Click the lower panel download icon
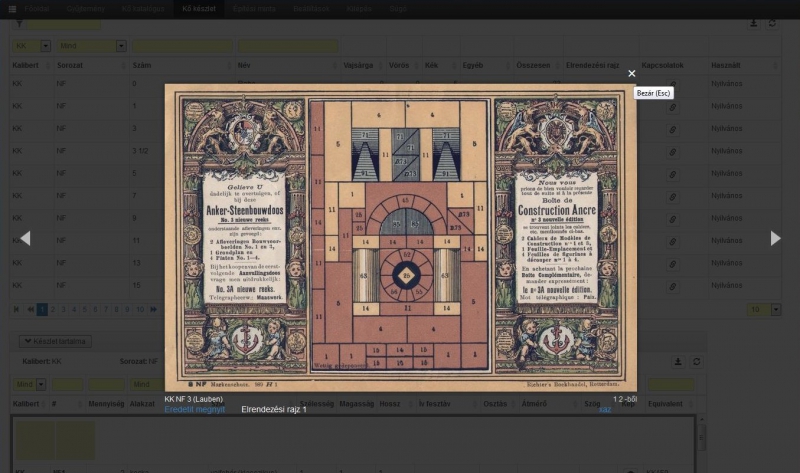The height and width of the screenshot is (473, 800). (x=678, y=362)
